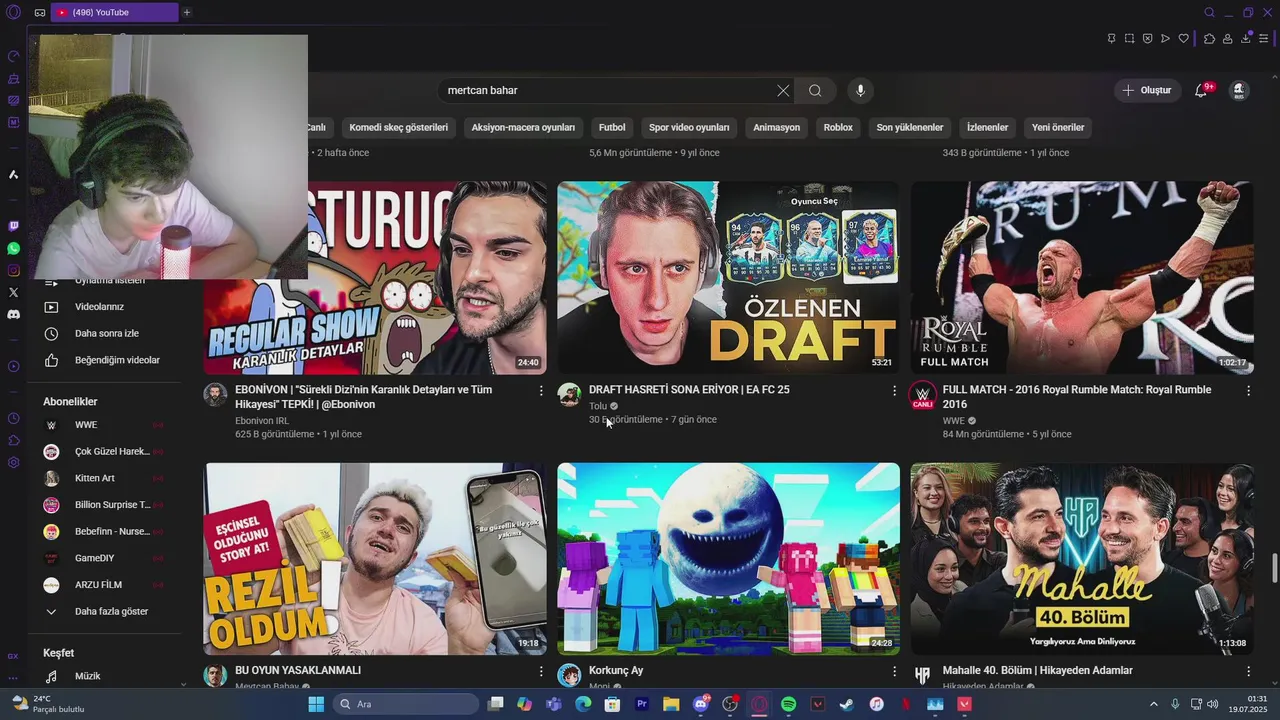Image resolution: width=1280 pixels, height=720 pixels.
Task: Open the sidebar history clock icon
Action: 13,418
